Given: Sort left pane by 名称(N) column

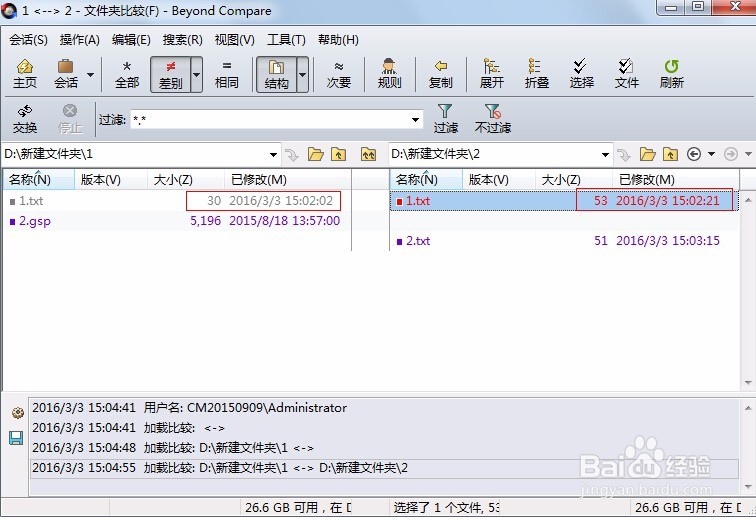Looking at the screenshot, I should [x=39, y=180].
